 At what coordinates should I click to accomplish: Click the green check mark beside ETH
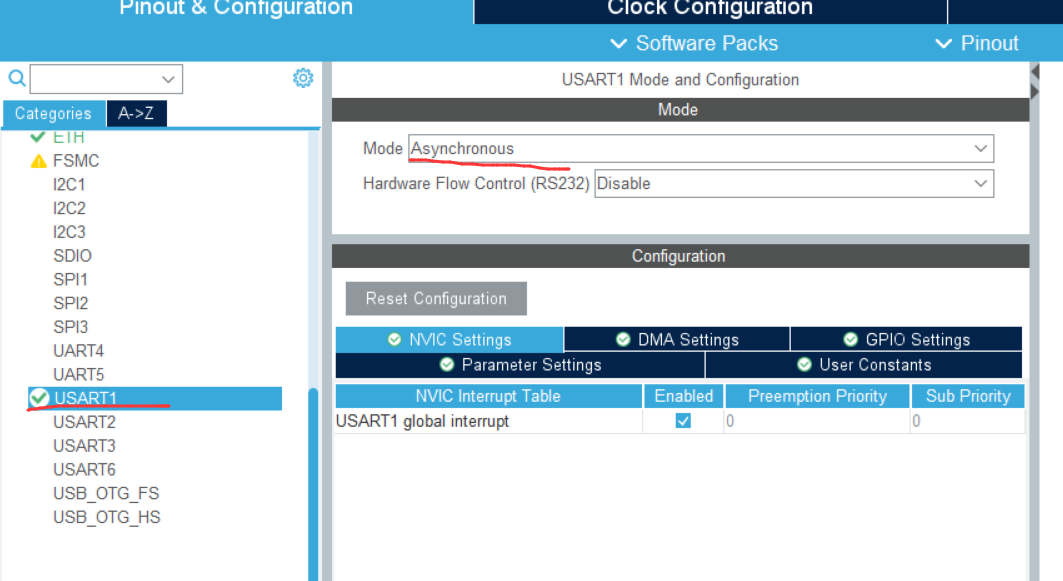38,137
